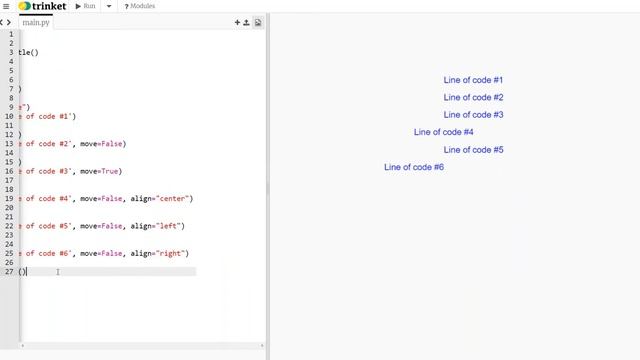
Task: Click the horizontal scrollbar left arrow
Action: click(22, 346)
